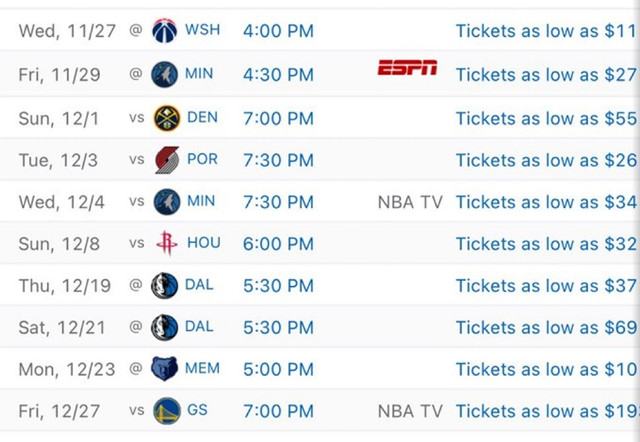Click the Timberwolves logo on Wed 12/4

pyautogui.click(x=167, y=202)
